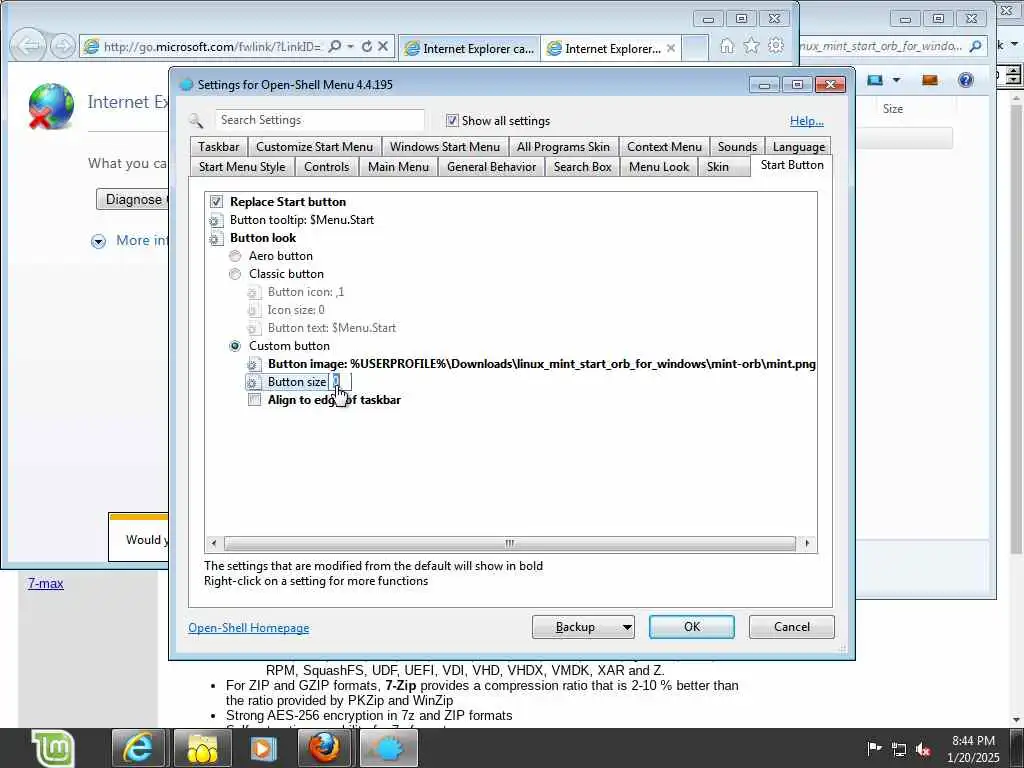Select the Classic button radio option
Screen dimensions: 1024x768
point(235,274)
